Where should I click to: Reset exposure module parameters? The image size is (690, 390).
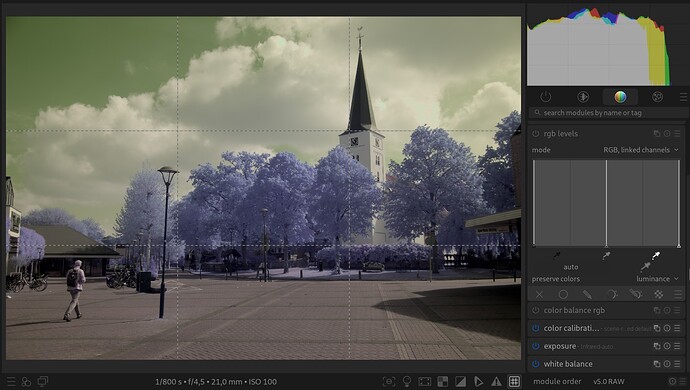click(x=667, y=346)
